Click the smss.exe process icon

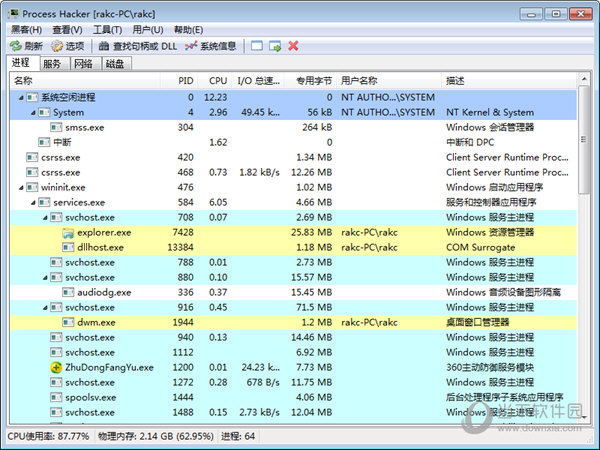click(56, 127)
